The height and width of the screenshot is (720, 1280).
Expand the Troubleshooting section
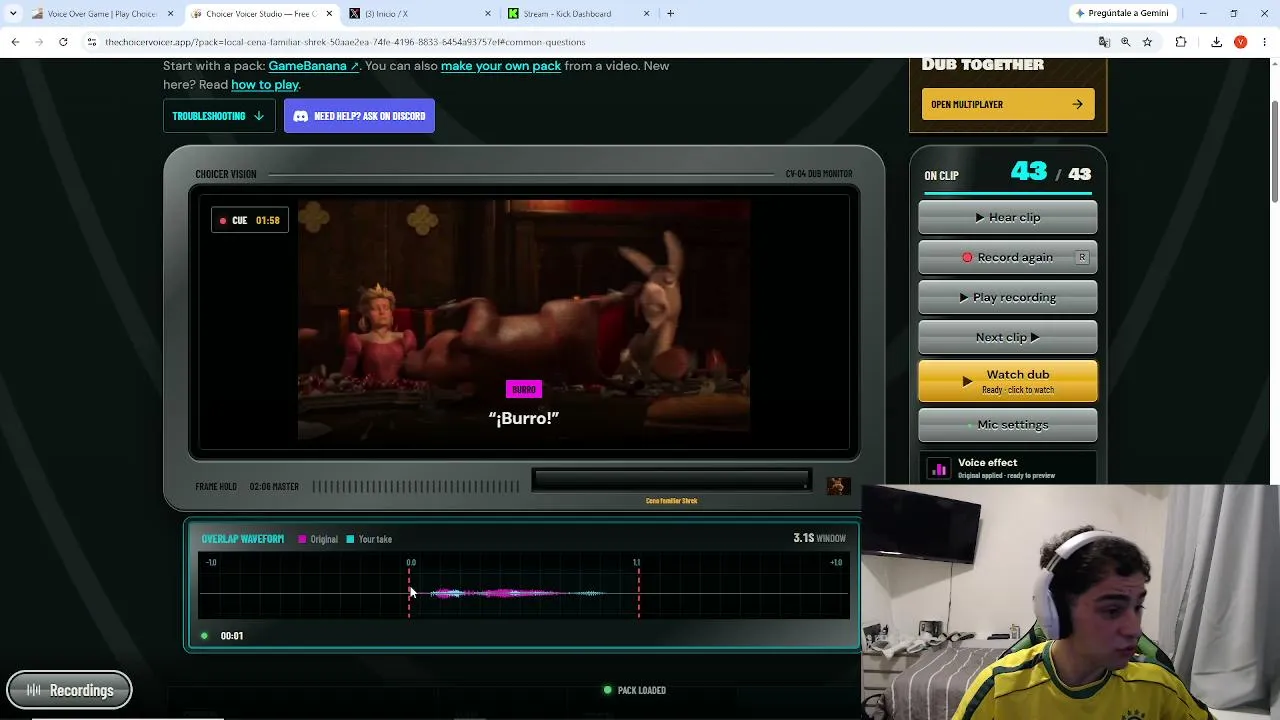(x=219, y=116)
